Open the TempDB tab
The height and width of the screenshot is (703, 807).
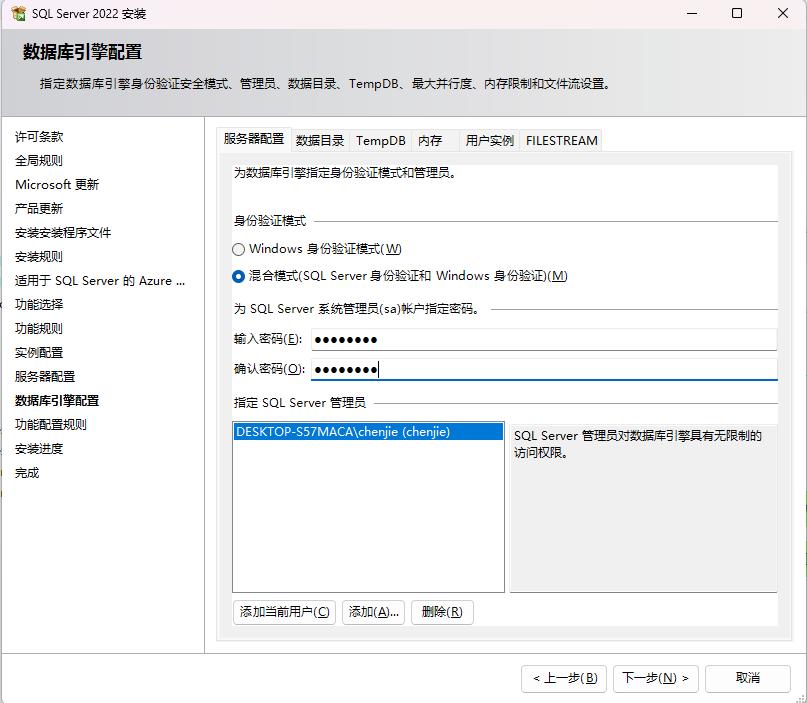(381, 141)
